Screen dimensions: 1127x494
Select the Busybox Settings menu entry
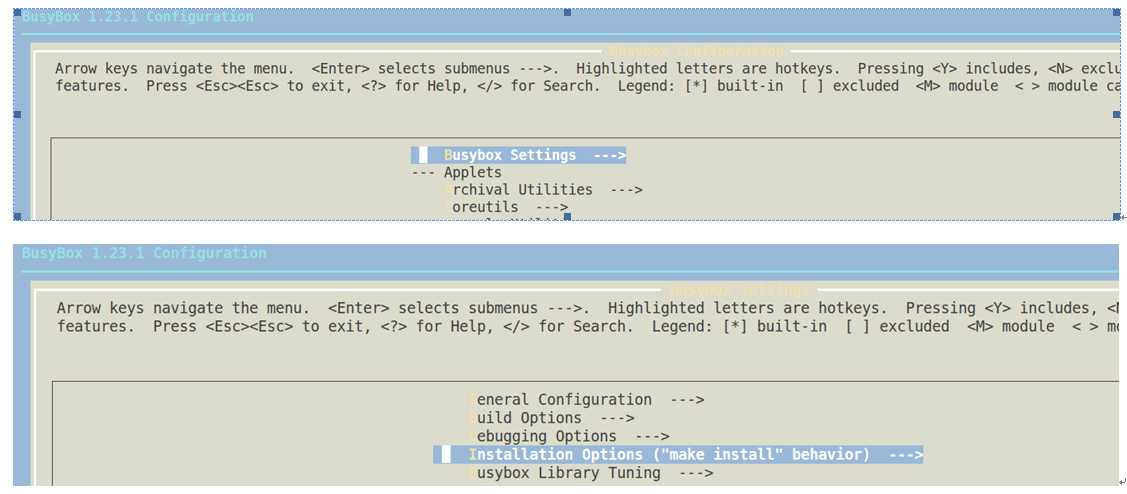tap(518, 155)
